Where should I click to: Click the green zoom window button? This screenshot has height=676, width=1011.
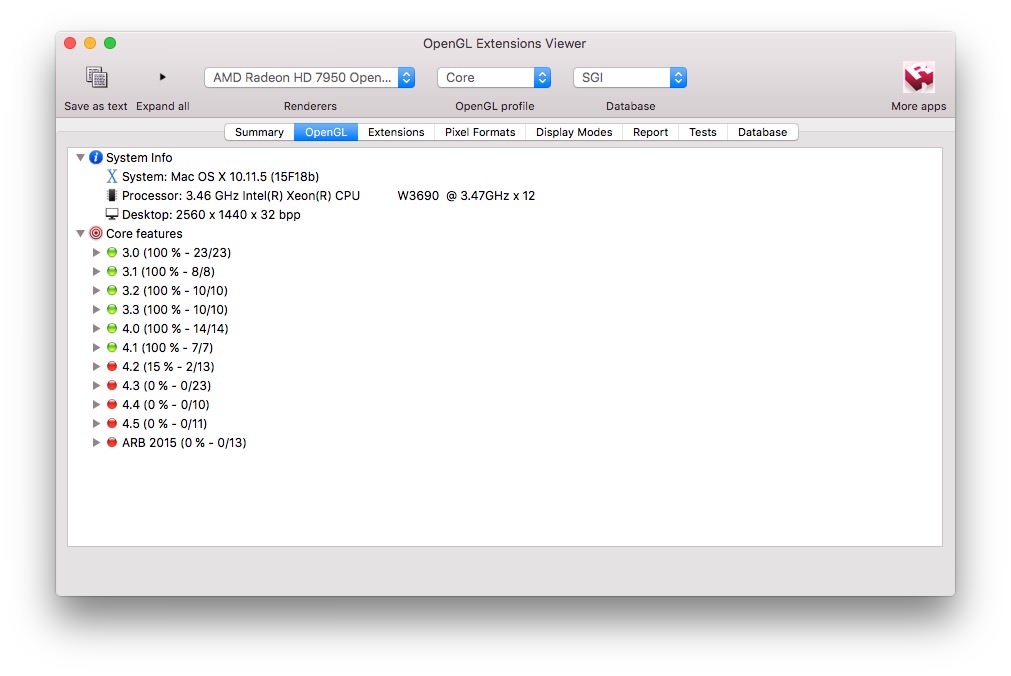click(x=110, y=43)
